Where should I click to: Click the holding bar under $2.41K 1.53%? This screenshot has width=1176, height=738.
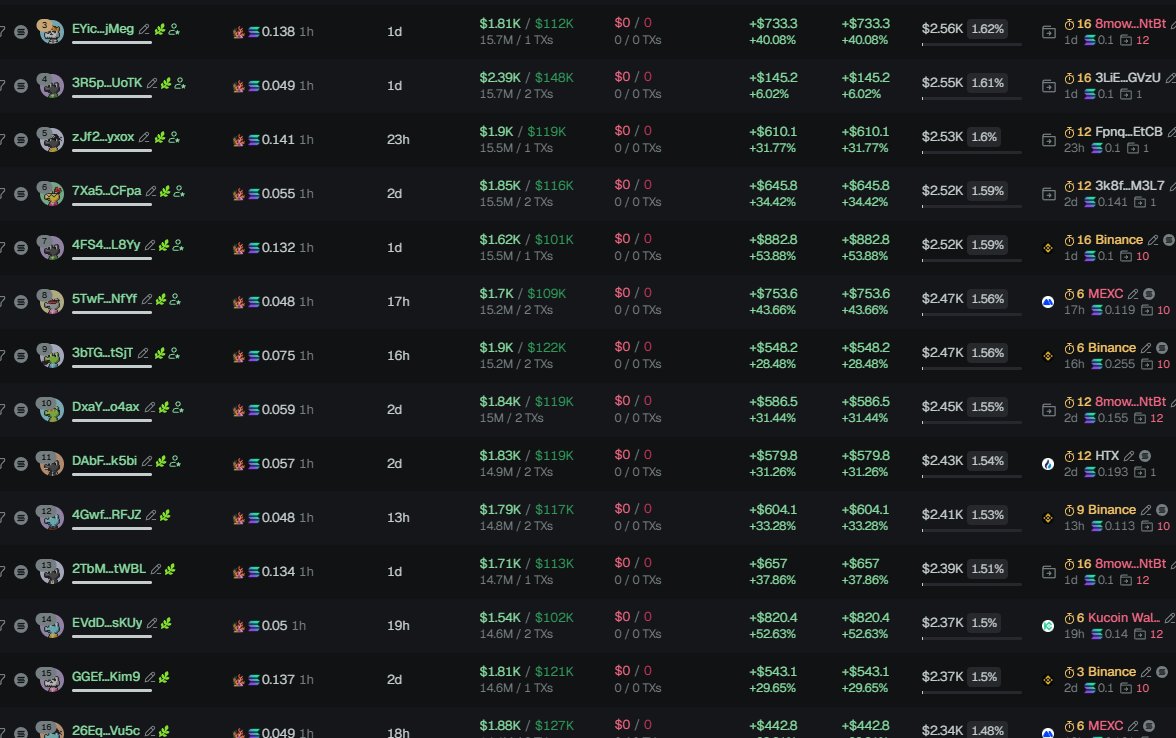point(971,530)
